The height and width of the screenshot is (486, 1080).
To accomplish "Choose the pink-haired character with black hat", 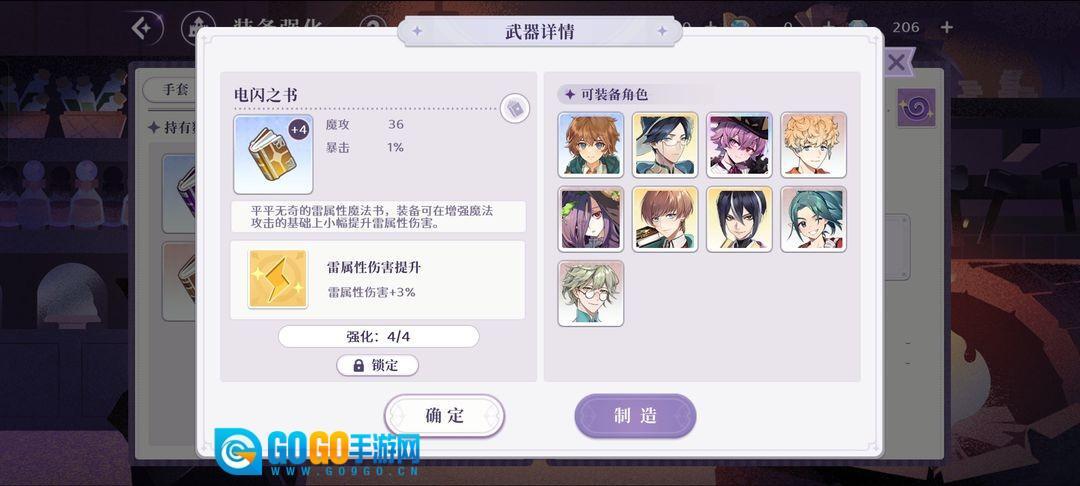I will point(739,145).
